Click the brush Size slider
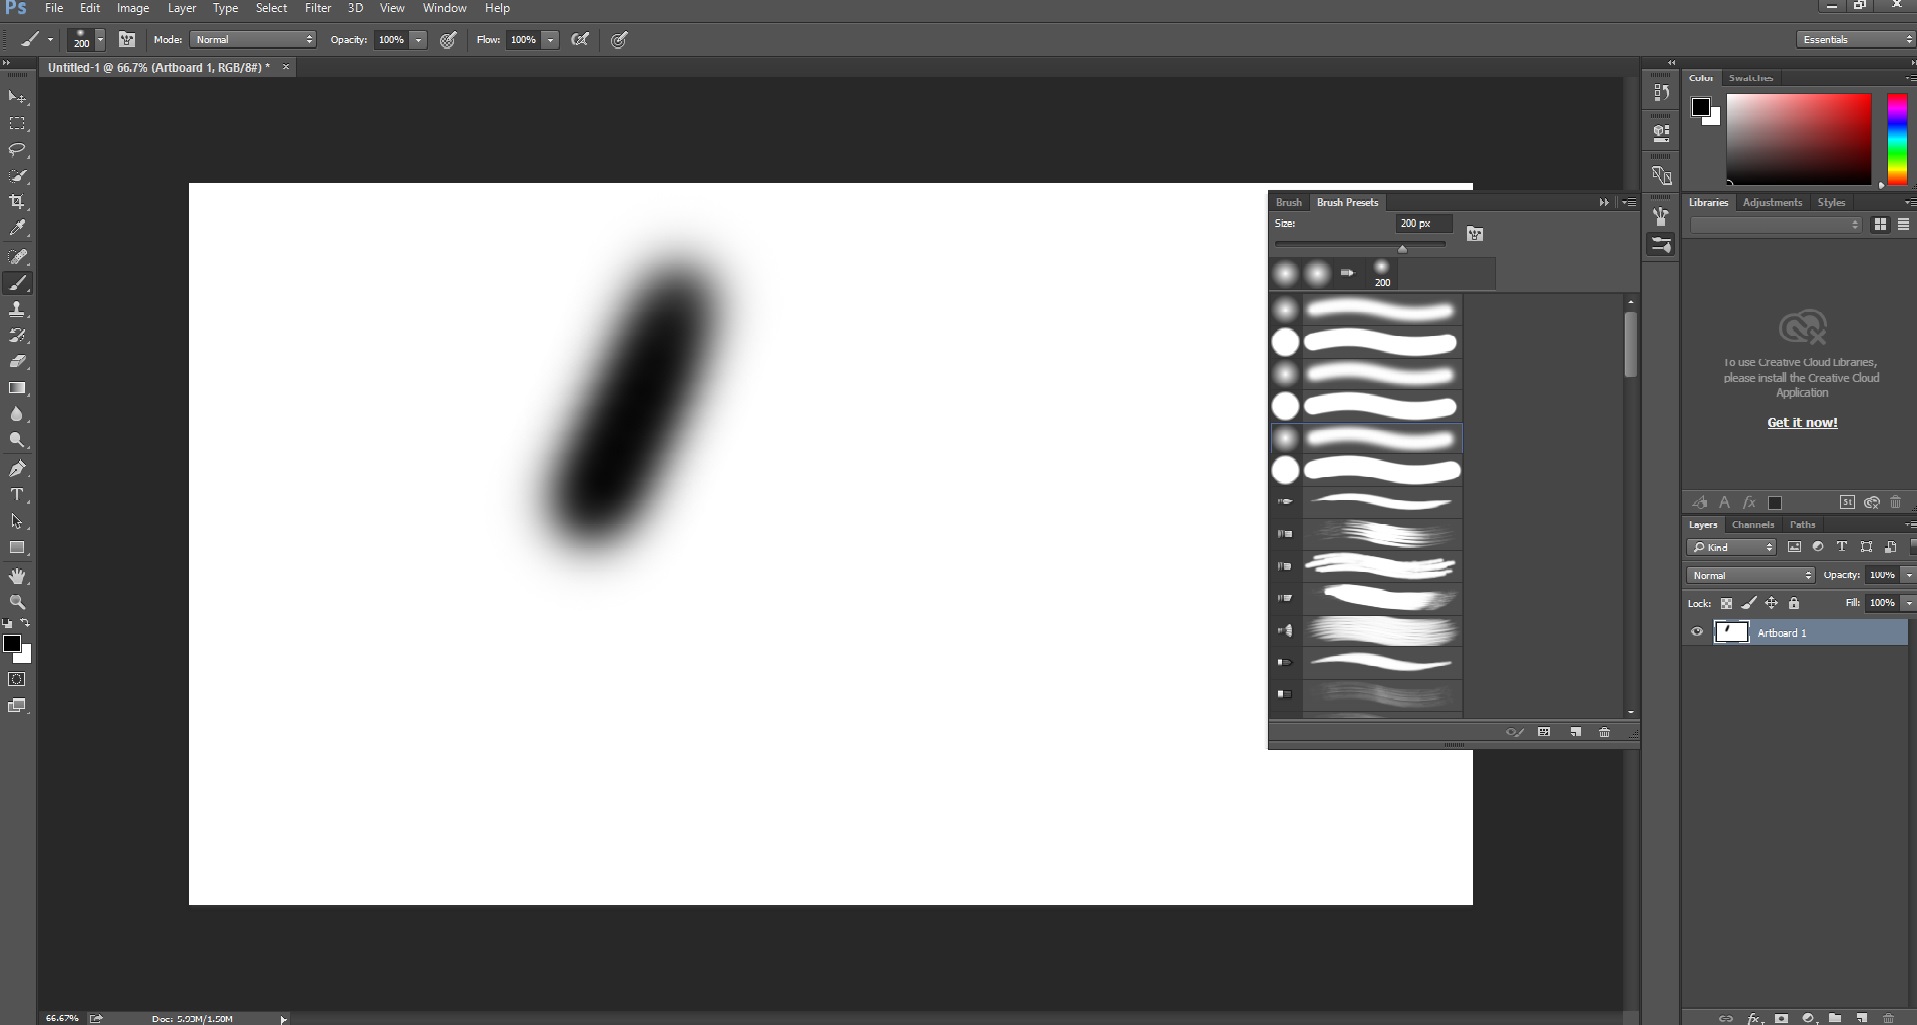Screen dimensions: 1917x1025 tap(1360, 245)
